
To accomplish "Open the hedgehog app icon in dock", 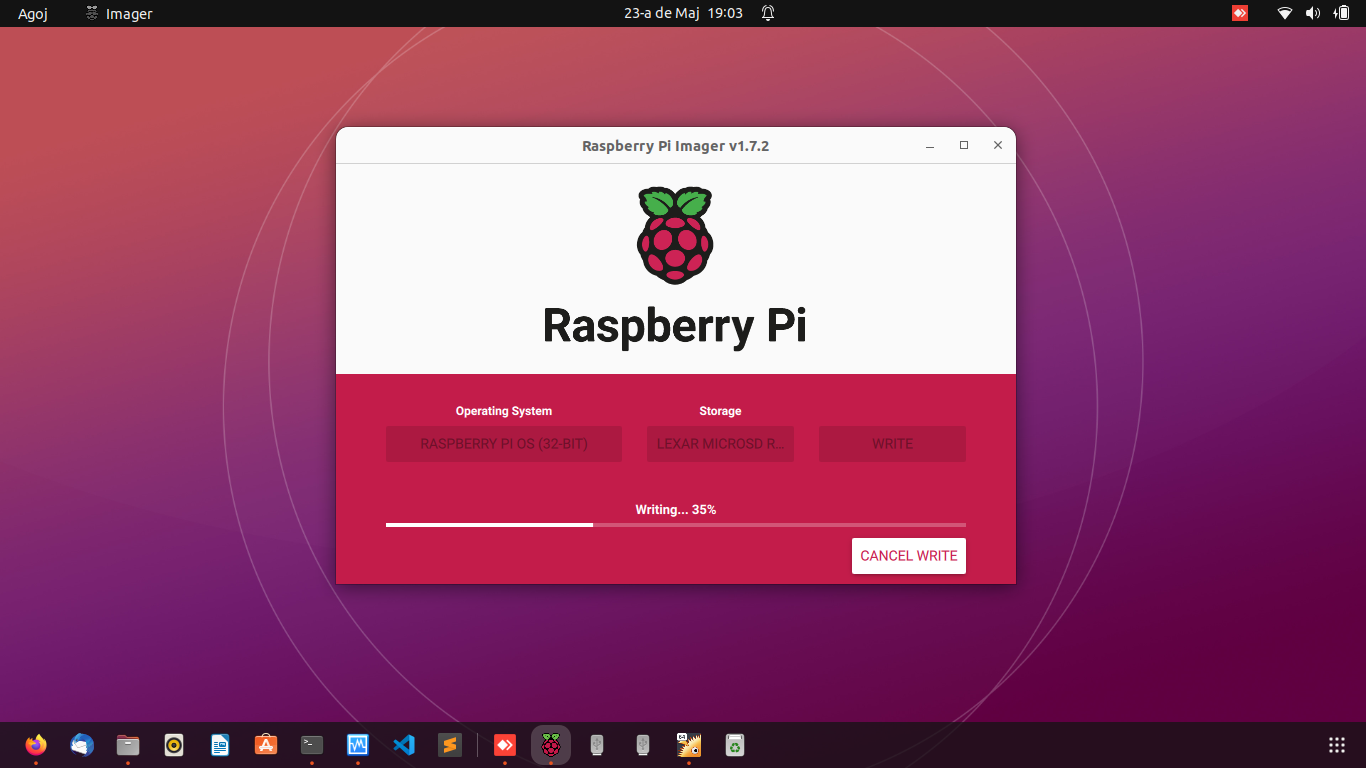I will 689,745.
